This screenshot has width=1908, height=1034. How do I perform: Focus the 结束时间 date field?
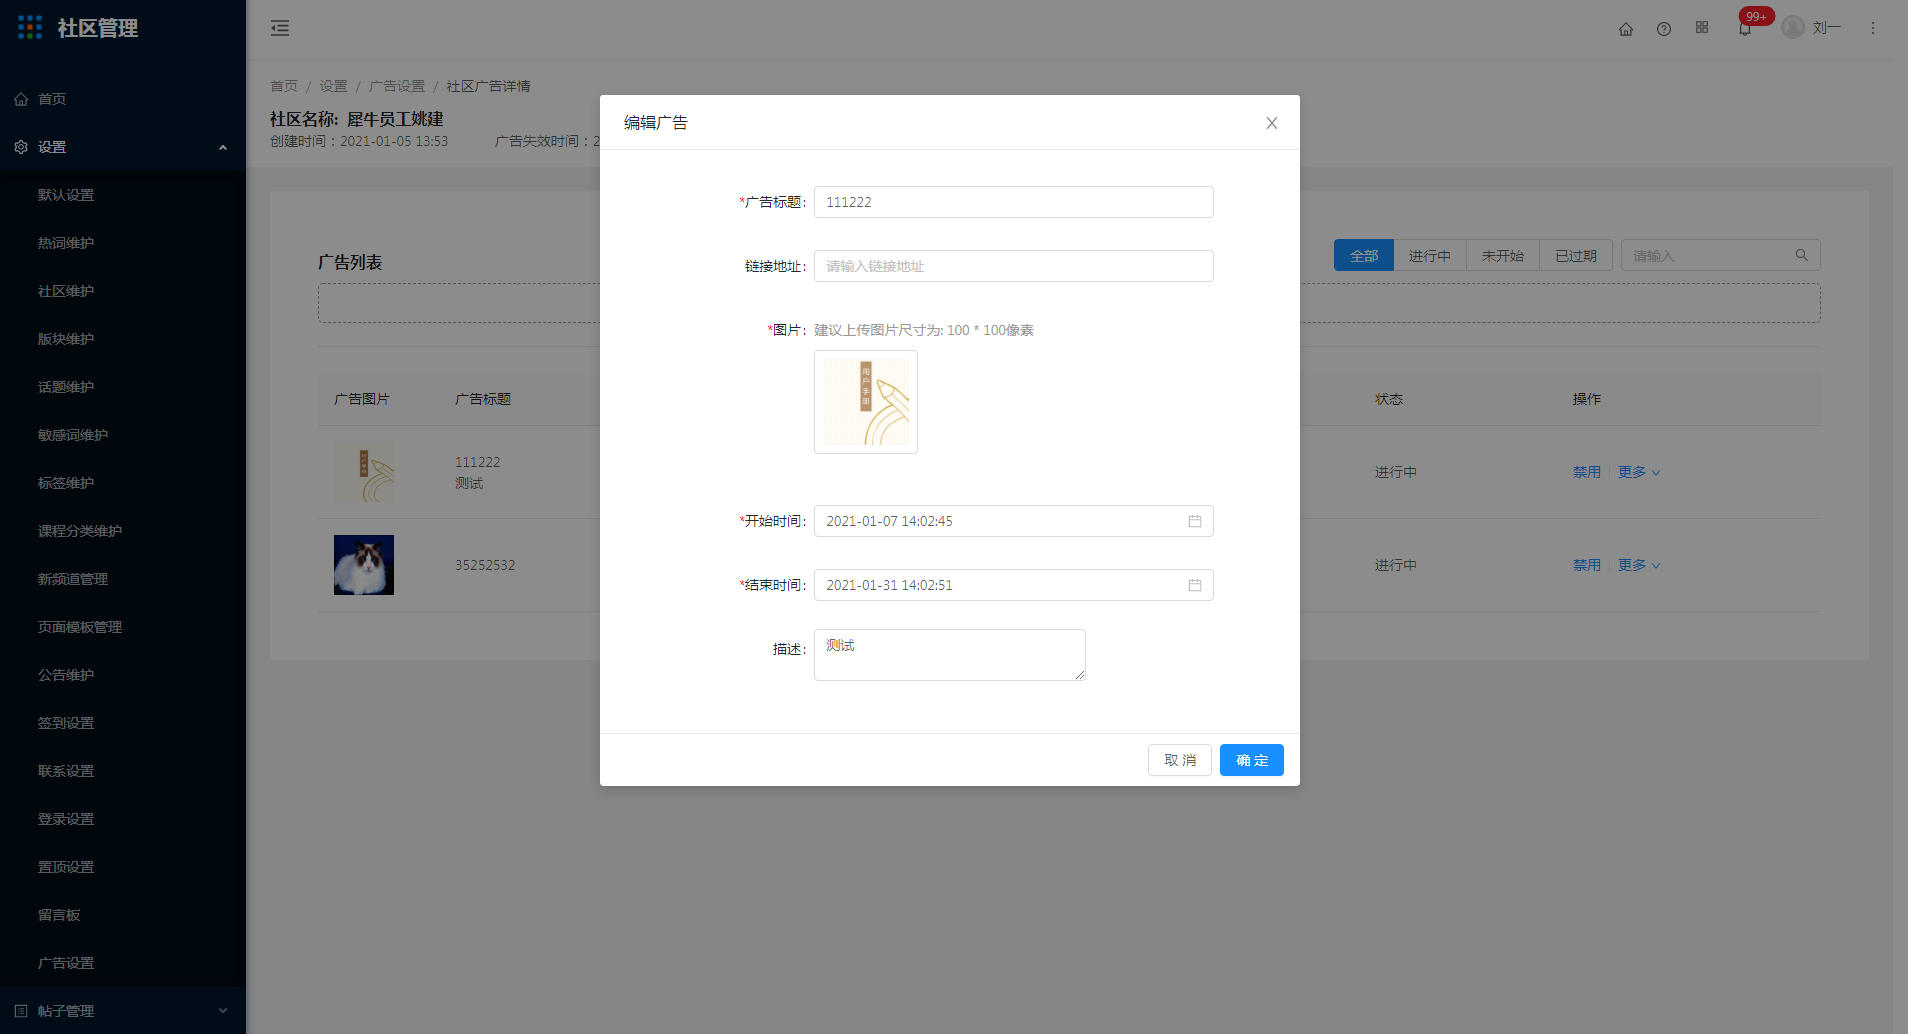(x=1014, y=585)
